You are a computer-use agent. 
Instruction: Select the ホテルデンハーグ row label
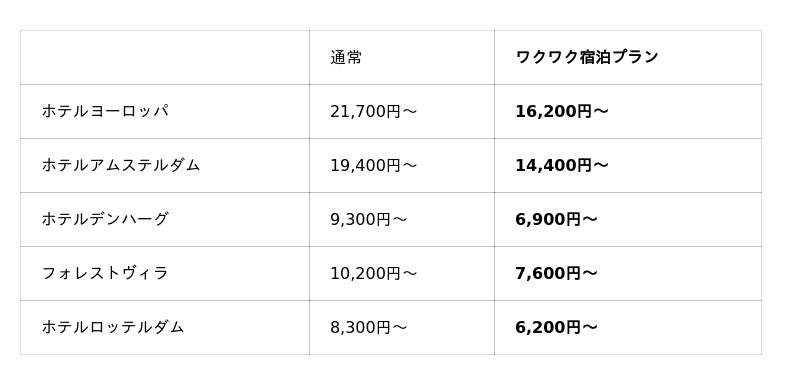105,219
